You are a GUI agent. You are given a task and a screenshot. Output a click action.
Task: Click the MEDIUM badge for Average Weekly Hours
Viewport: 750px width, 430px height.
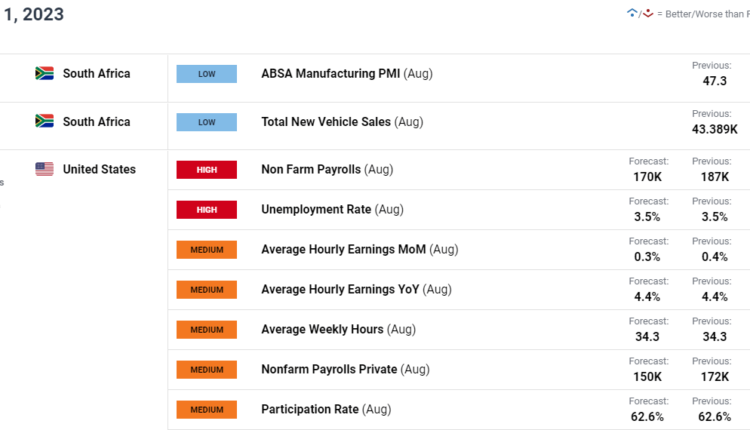click(x=206, y=330)
